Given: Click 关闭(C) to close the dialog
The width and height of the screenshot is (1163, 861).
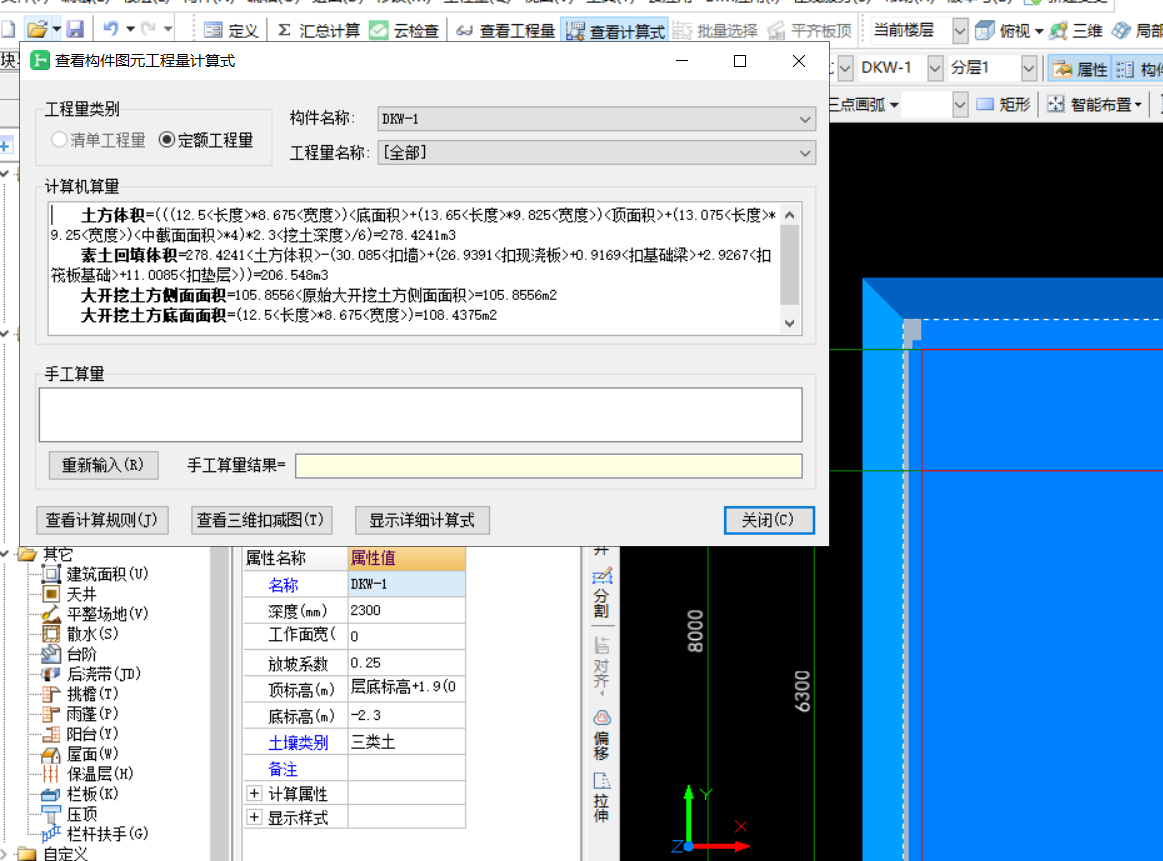Looking at the screenshot, I should [x=769, y=520].
